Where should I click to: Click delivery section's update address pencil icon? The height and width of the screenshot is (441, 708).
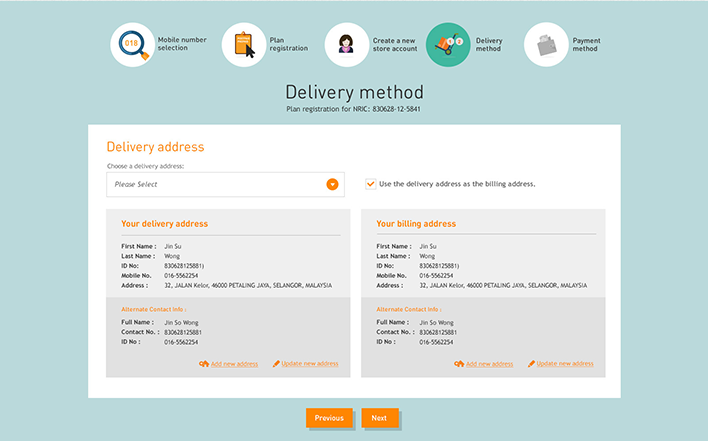coord(277,364)
